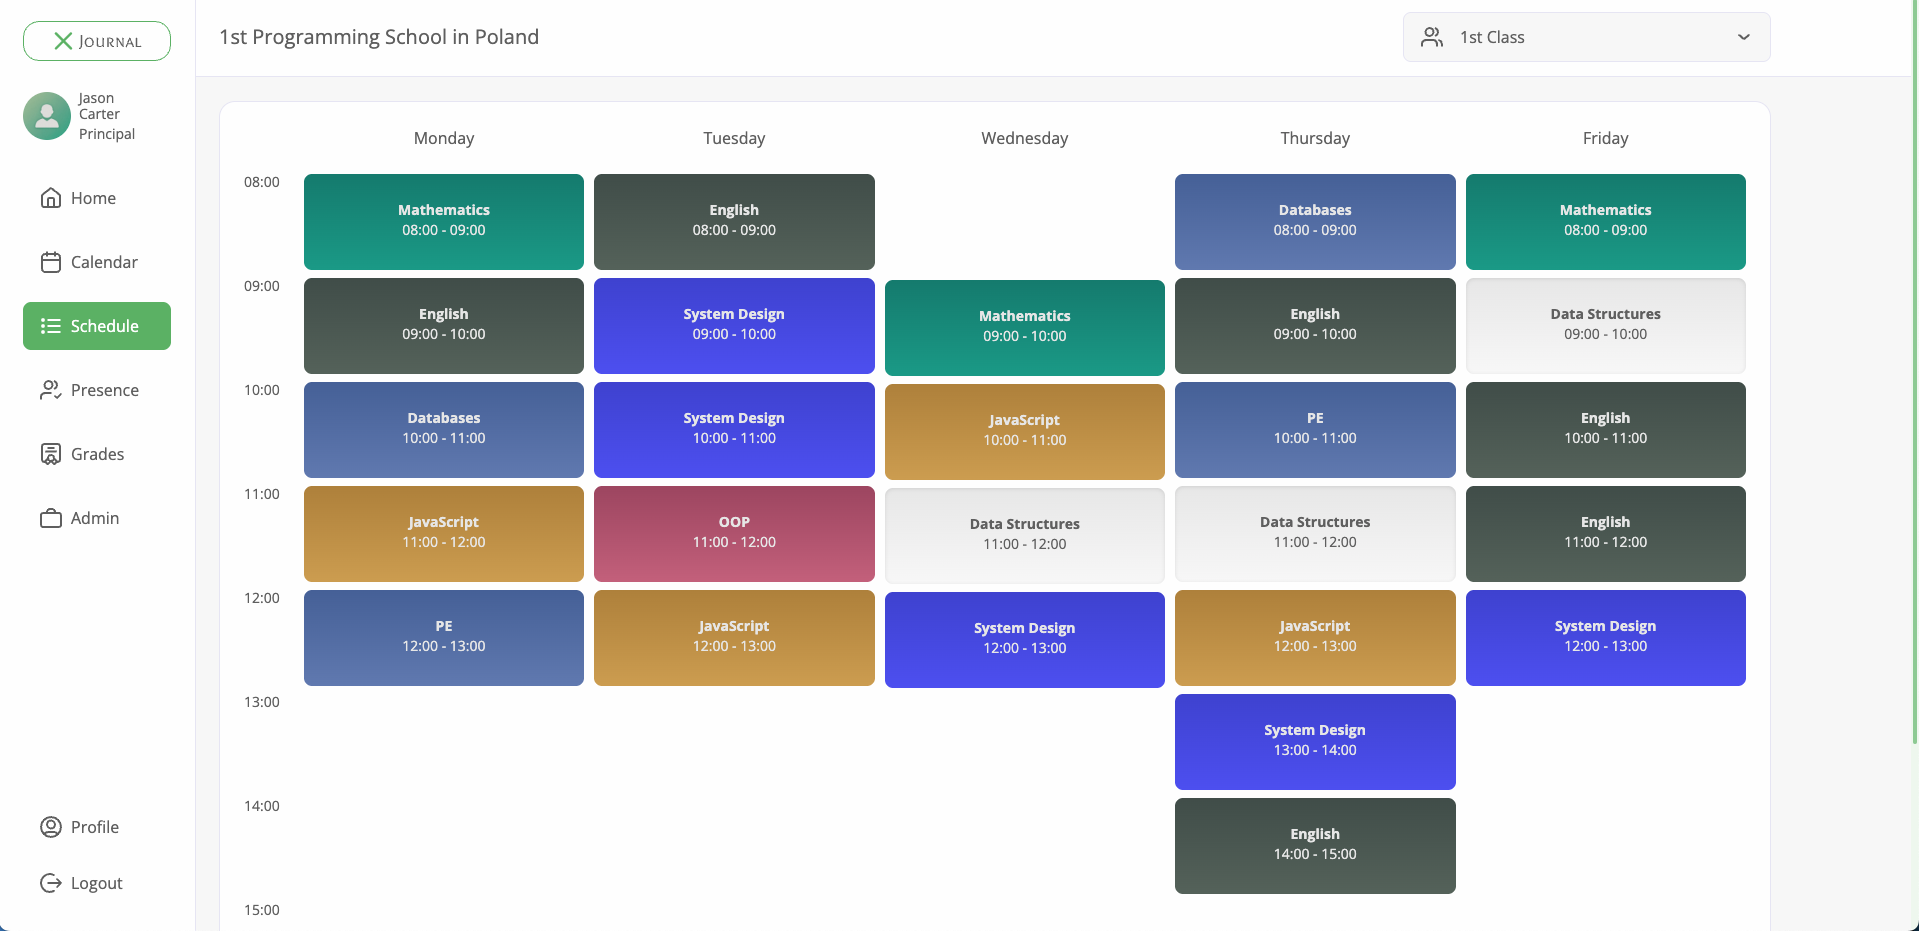Click the Admin briefcase icon
Screen dimensions: 1919x931
(51, 518)
